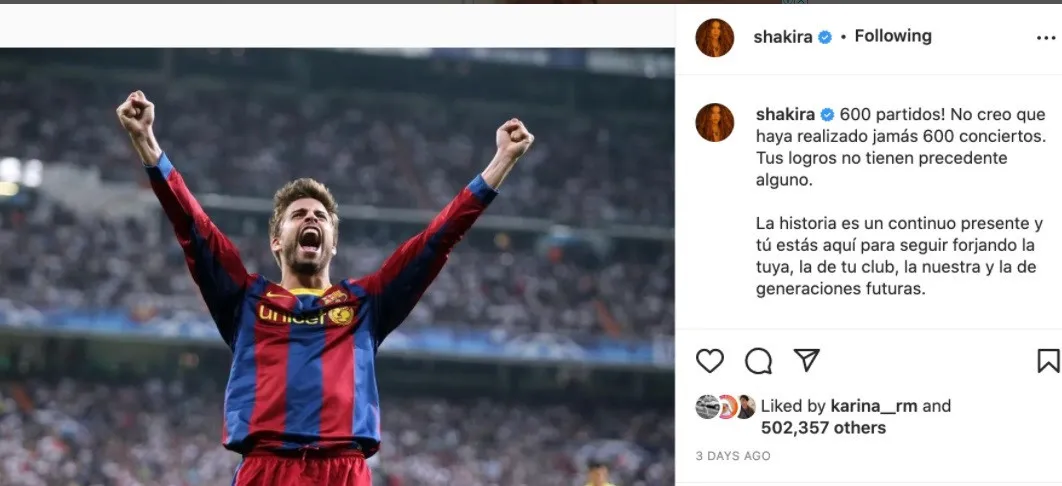The height and width of the screenshot is (486, 1062).
Task: Open the third liker's profile avatar
Action: tap(745, 406)
